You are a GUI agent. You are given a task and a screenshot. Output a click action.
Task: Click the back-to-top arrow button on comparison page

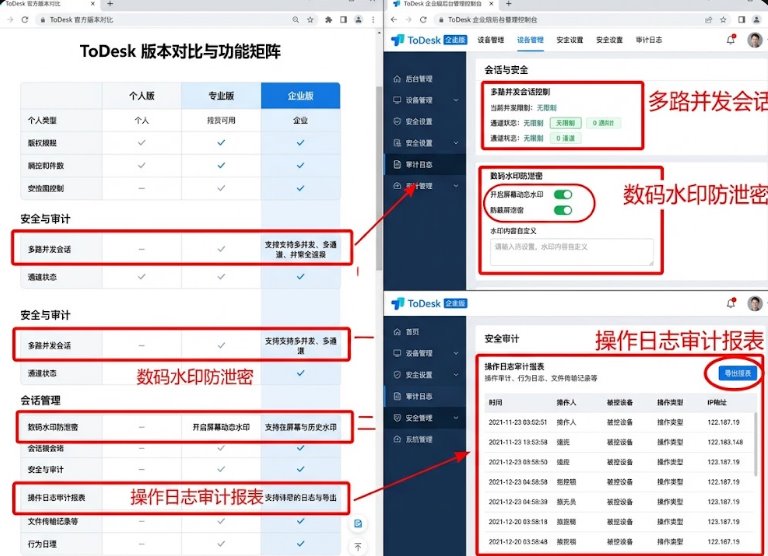coord(358,546)
